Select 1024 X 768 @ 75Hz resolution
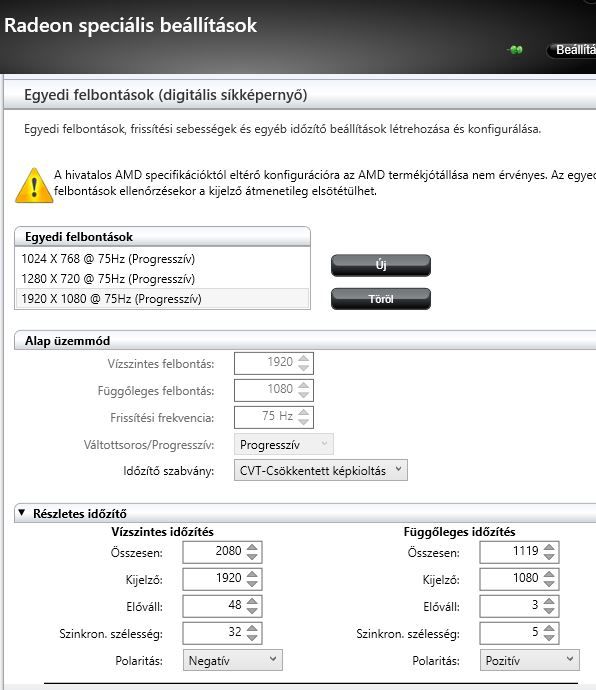Image resolution: width=596 pixels, height=690 pixels. tap(162, 259)
